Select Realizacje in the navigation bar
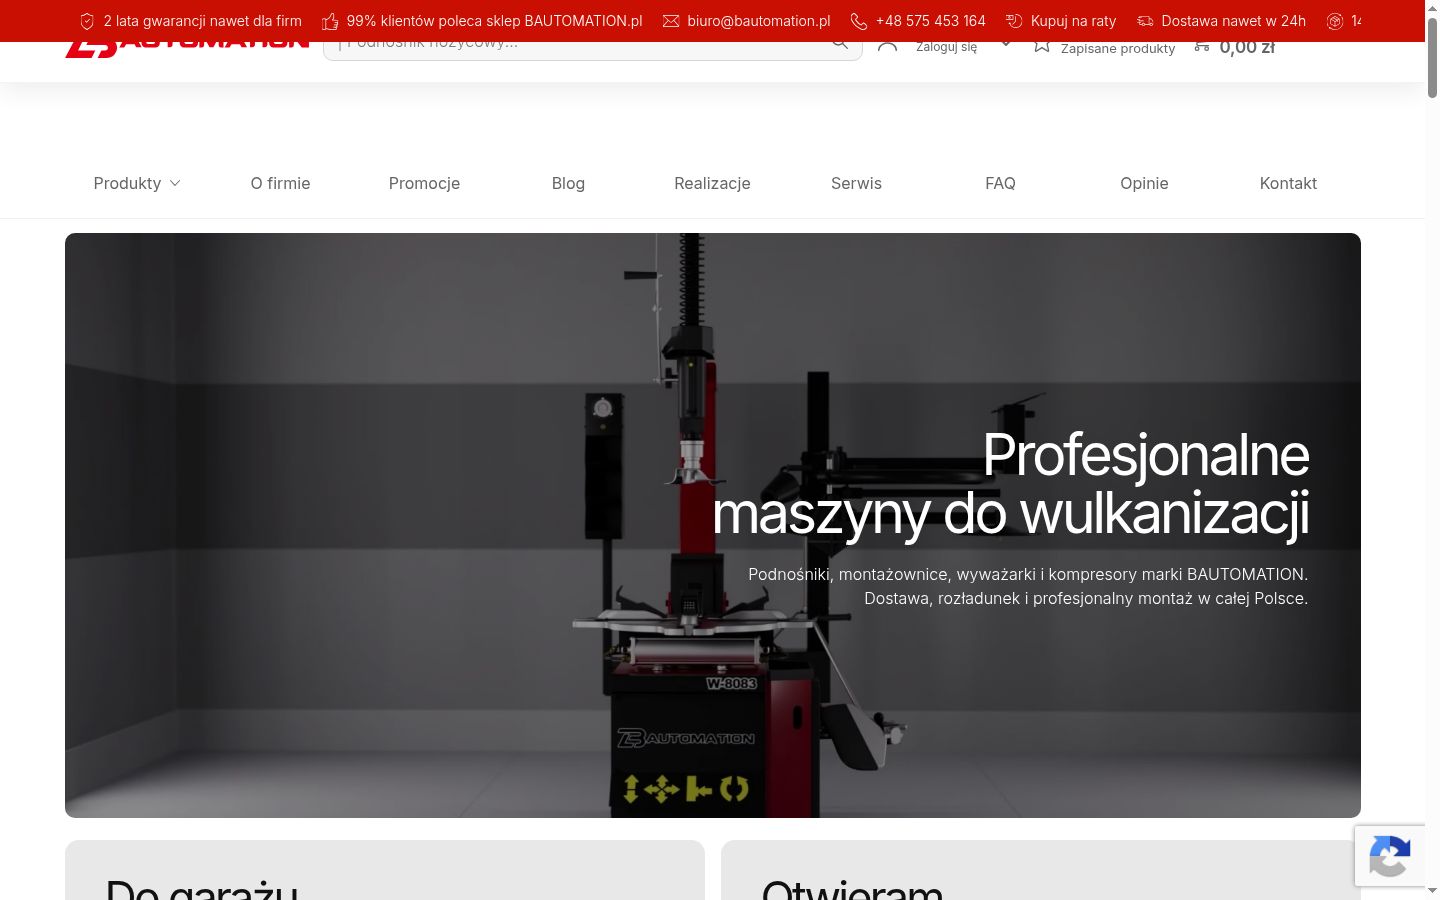This screenshot has height=900, width=1440. 712,183
